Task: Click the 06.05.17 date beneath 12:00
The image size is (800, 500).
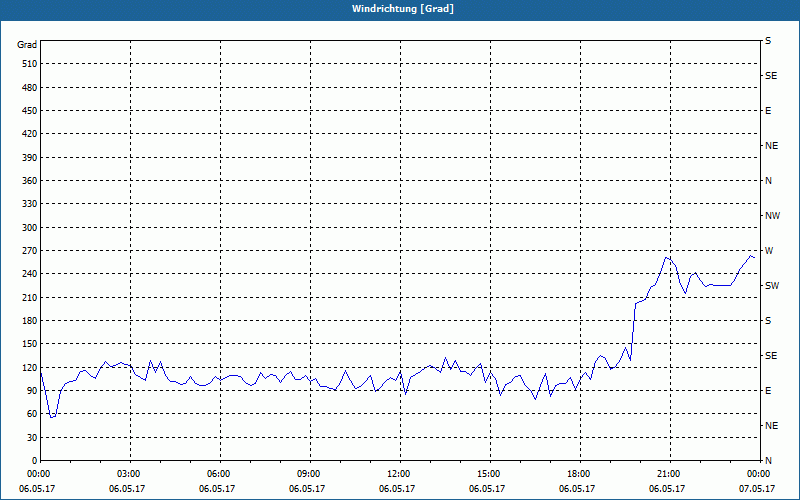Action: coord(397,489)
